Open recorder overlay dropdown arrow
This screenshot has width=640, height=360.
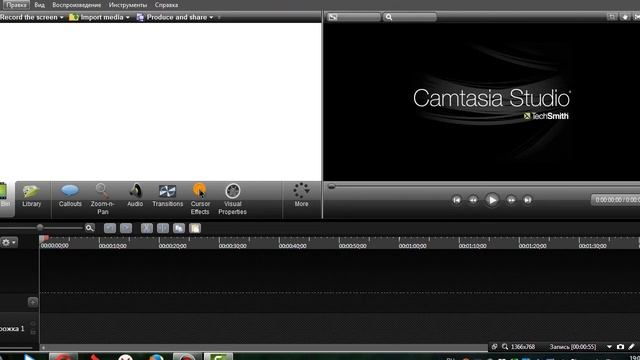coord(609,347)
